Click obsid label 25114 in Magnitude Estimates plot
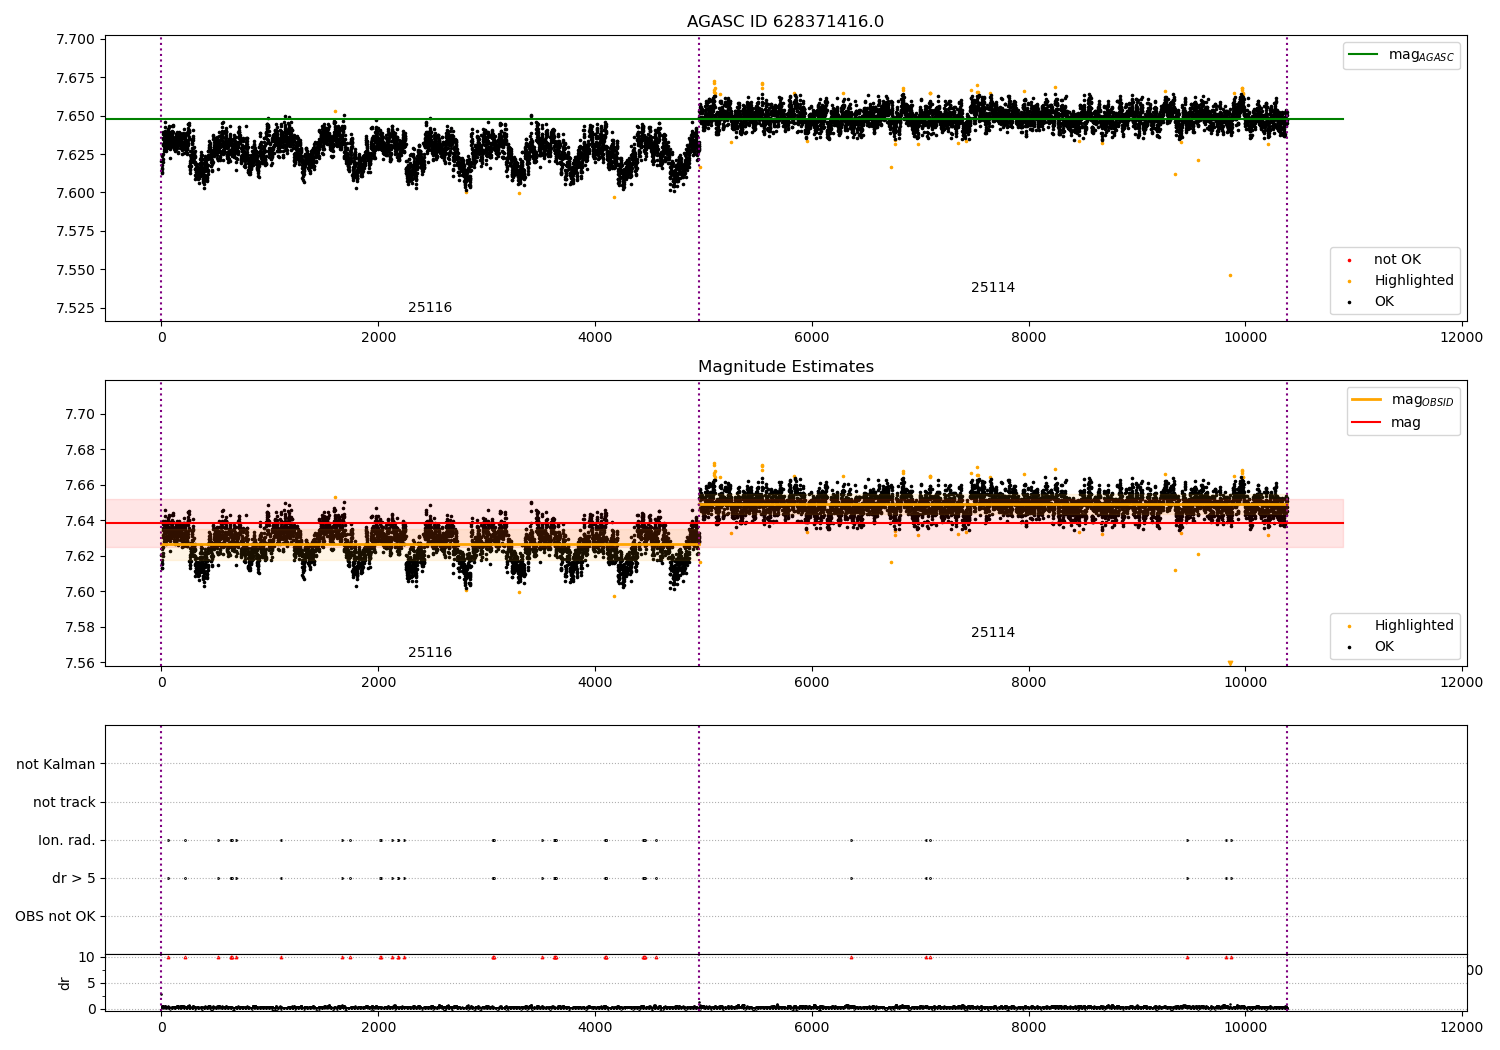Image resolution: width=1500 pixels, height=1050 pixels. click(993, 633)
